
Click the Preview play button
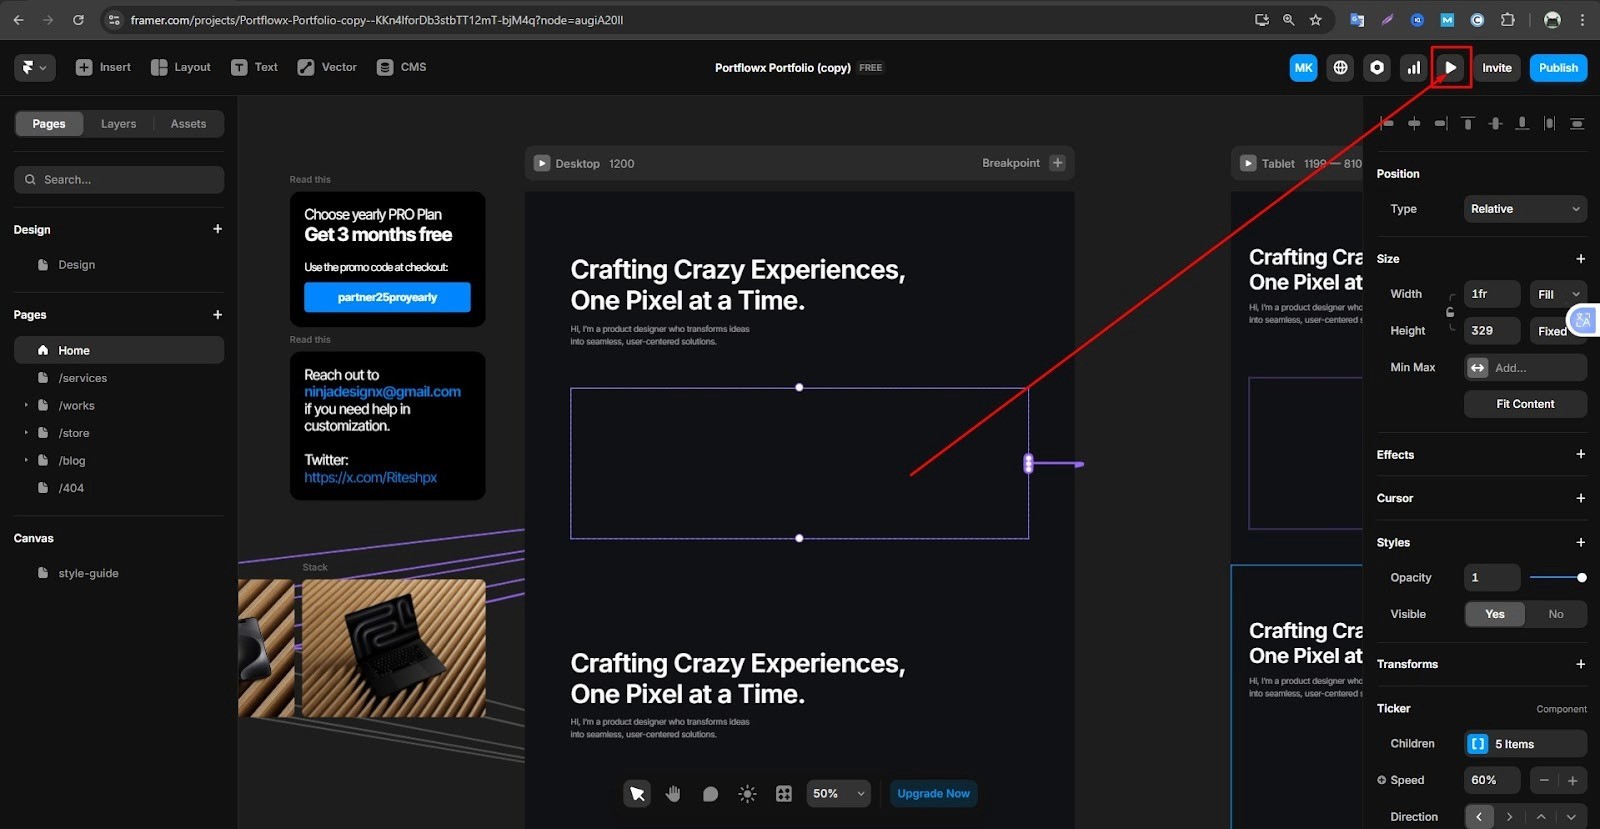pos(1450,68)
